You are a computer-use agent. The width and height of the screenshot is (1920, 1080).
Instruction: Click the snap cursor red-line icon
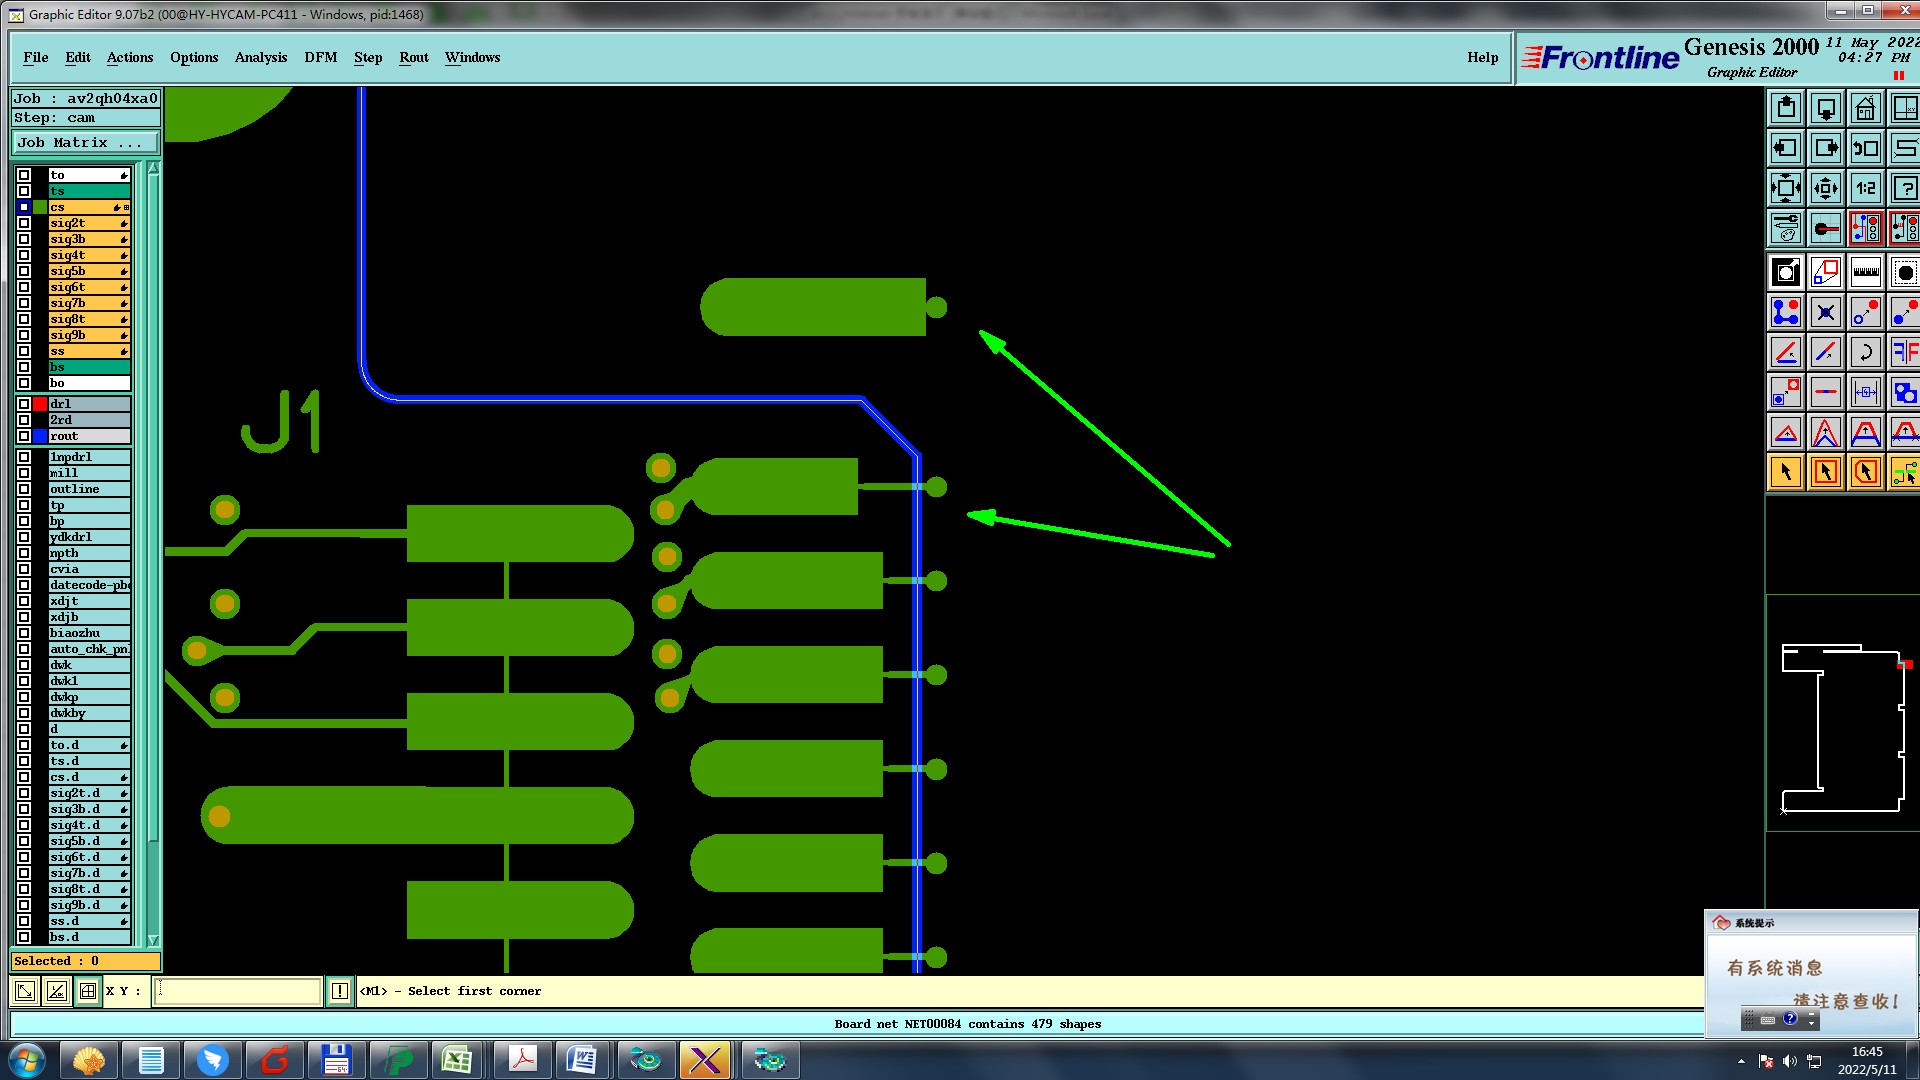tap(1826, 228)
